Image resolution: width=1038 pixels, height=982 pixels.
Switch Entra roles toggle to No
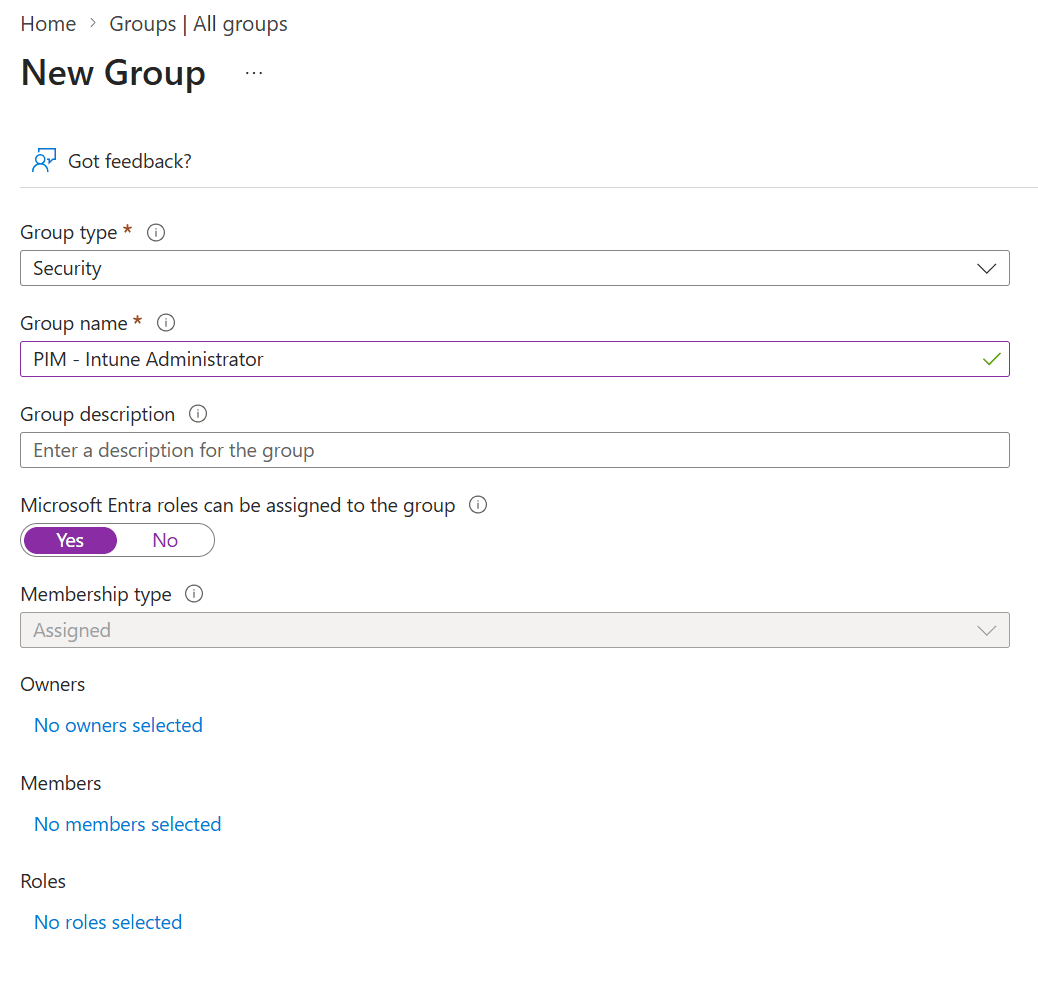(165, 540)
